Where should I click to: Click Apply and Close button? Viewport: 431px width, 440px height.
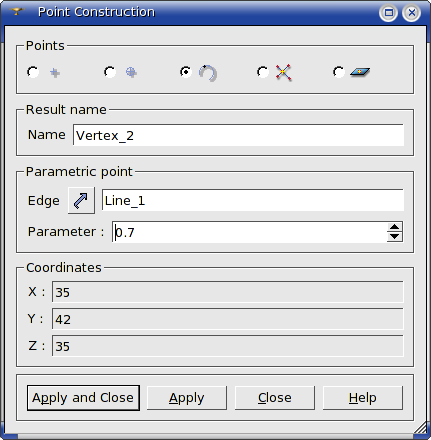point(83,398)
